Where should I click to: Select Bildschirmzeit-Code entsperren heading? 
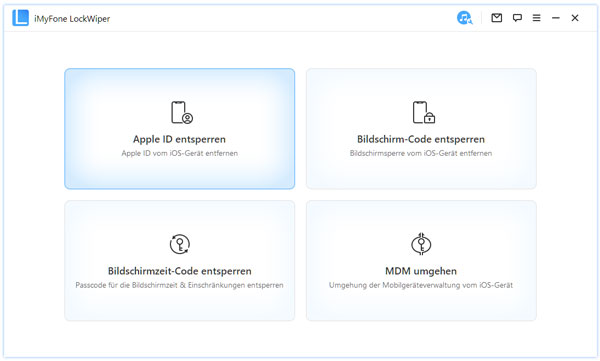(179, 271)
